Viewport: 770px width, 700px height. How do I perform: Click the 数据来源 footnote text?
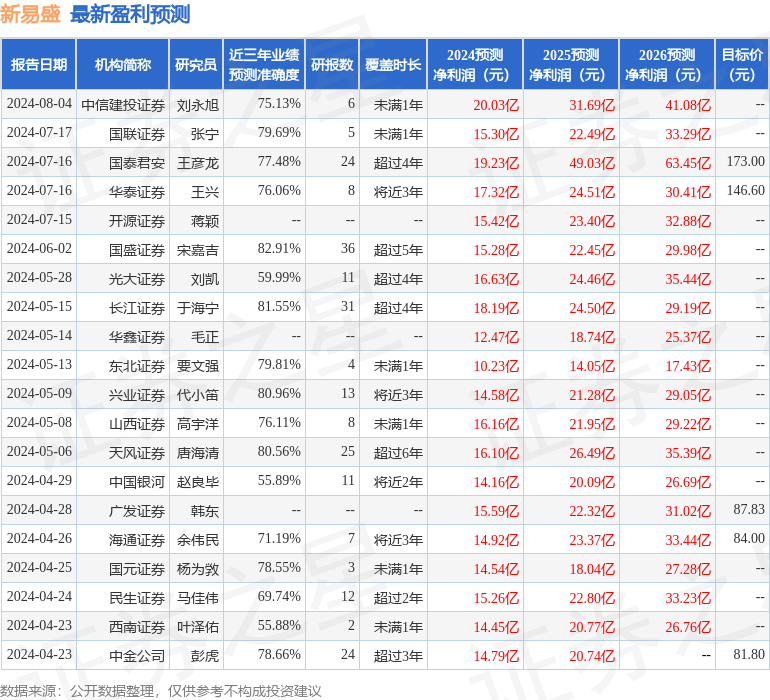pyautogui.click(x=161, y=691)
